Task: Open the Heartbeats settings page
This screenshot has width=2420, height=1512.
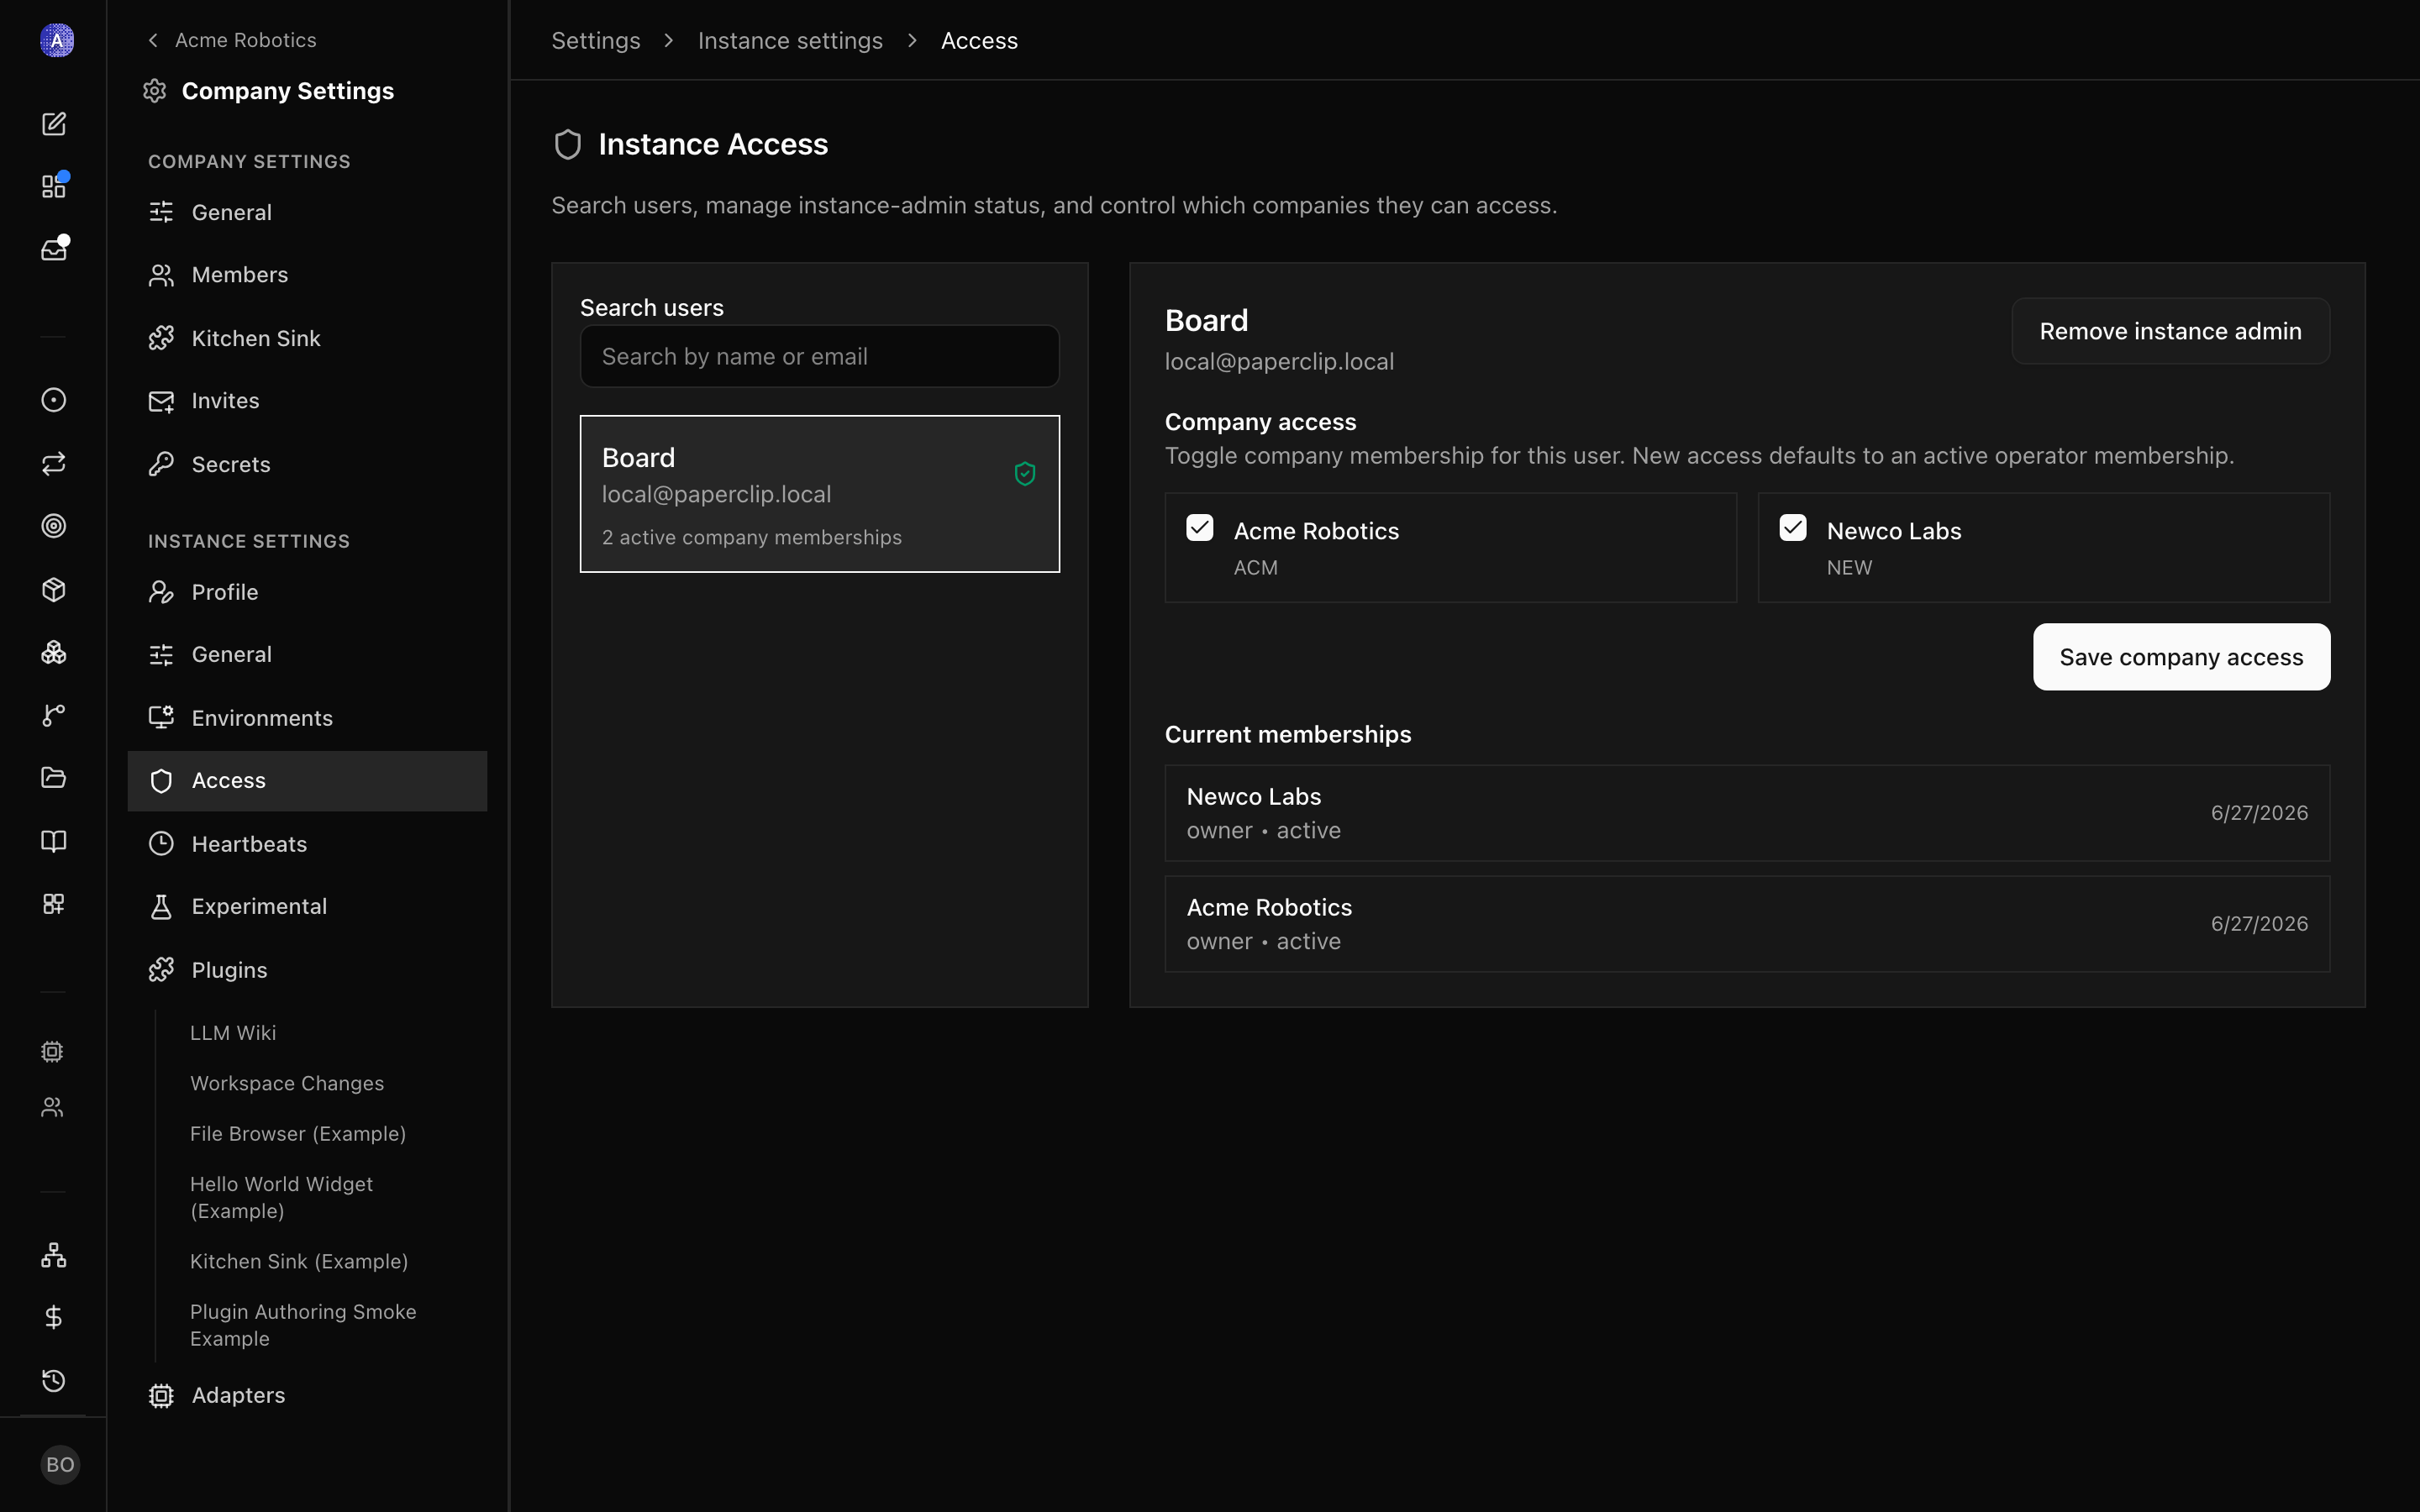Action: point(307,844)
